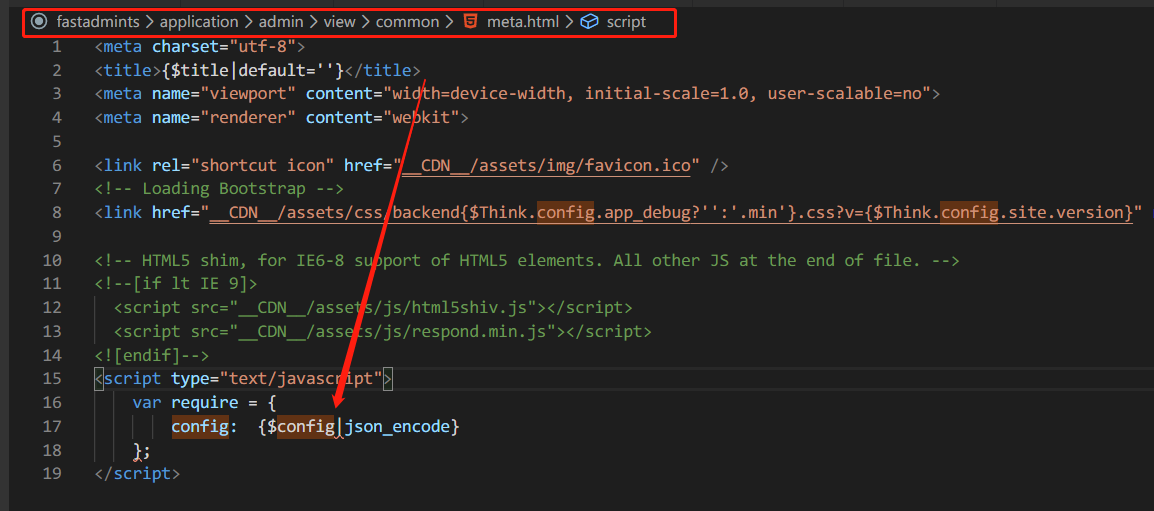Click the [if lt IE 9] comment
1154x511 pixels.
click(176, 284)
